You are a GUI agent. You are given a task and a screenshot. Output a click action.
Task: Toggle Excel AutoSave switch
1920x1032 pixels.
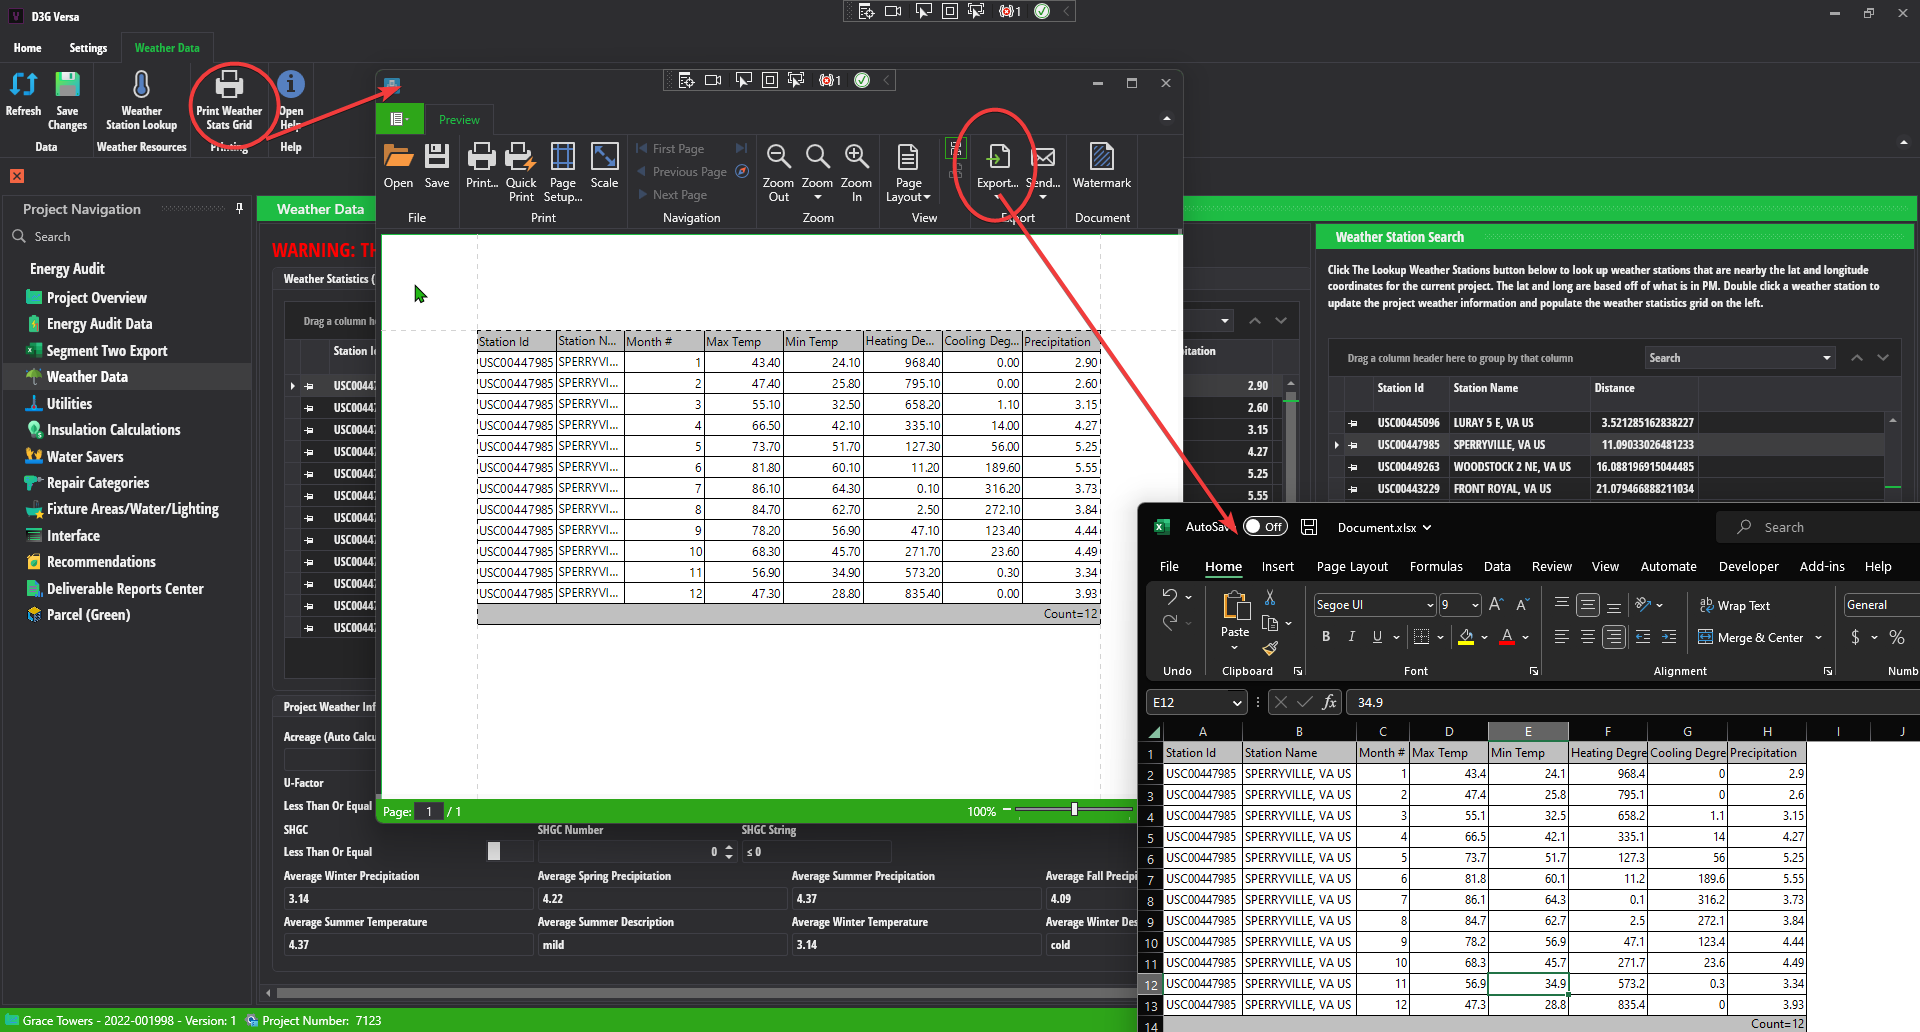pos(1265,527)
